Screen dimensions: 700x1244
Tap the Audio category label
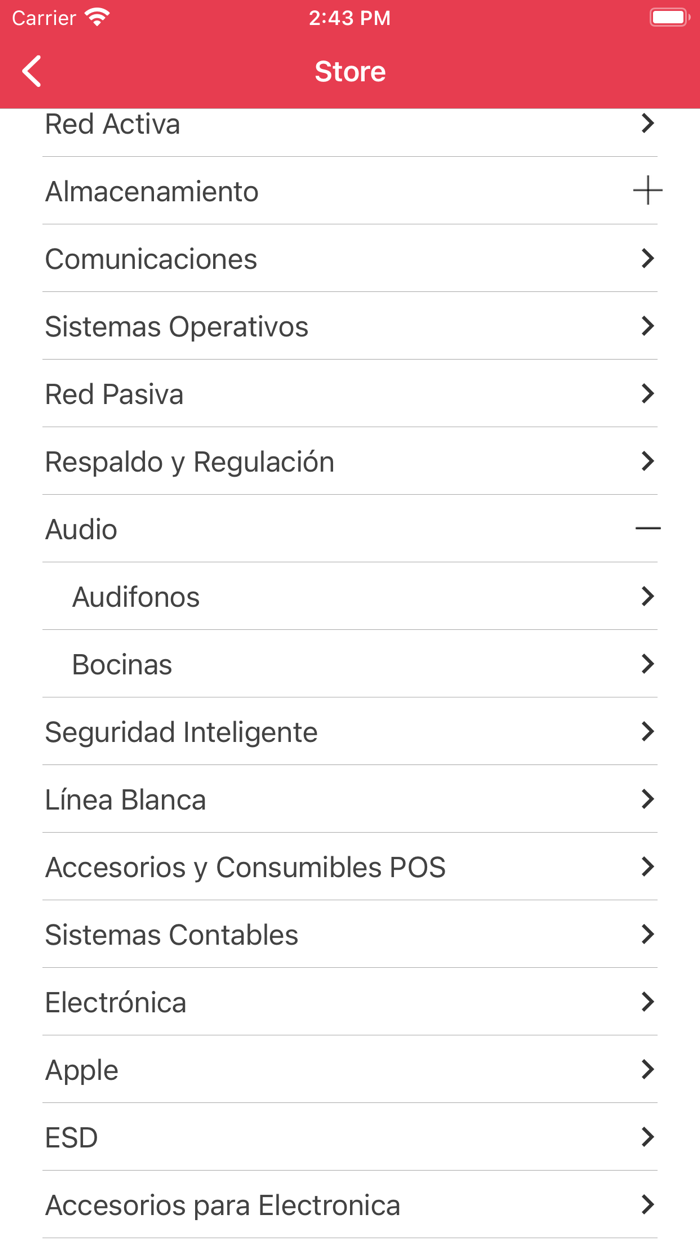(81, 529)
